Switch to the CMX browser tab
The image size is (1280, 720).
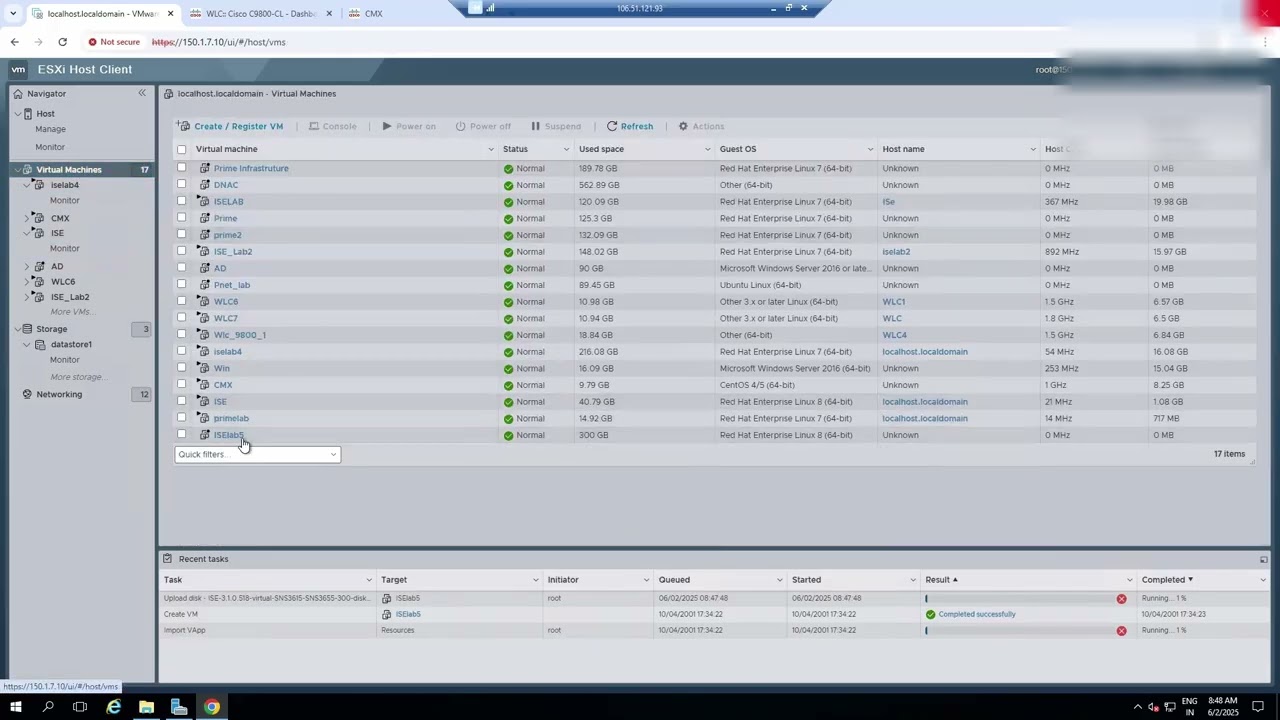373,13
